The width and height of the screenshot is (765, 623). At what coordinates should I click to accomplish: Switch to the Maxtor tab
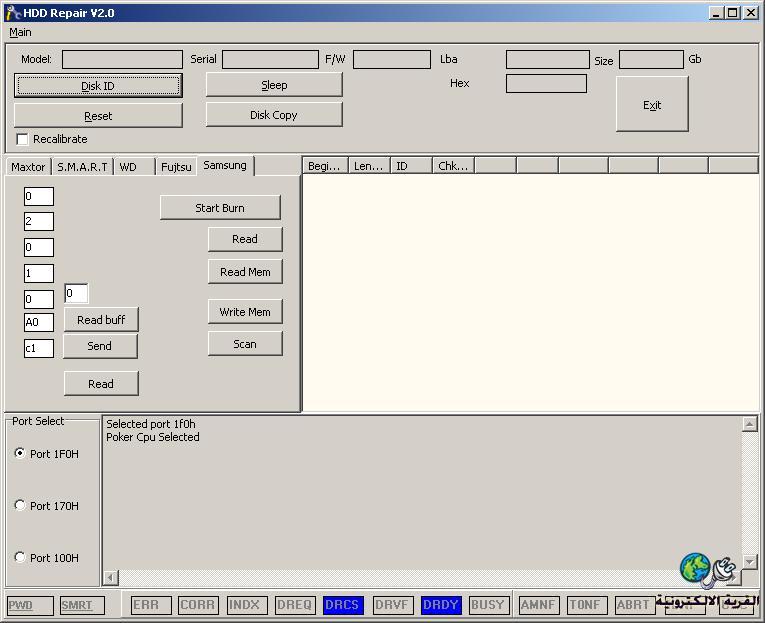click(28, 167)
